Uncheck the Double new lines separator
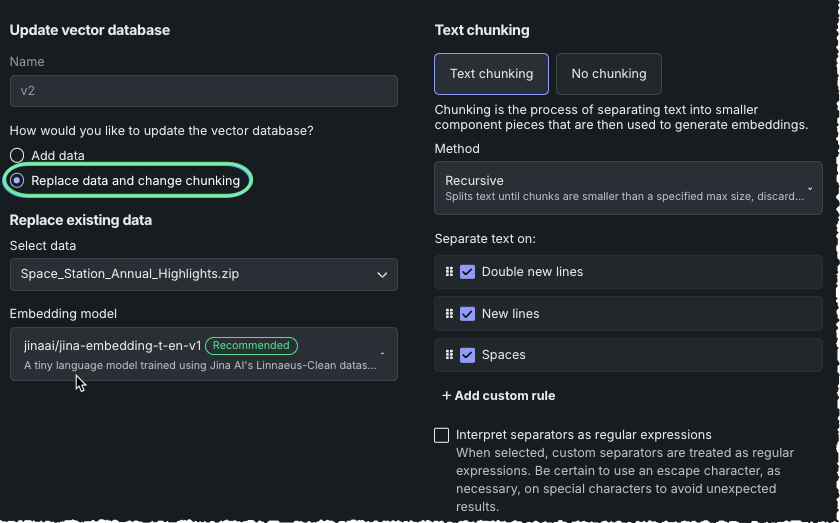The height and width of the screenshot is (523, 840). coord(467,272)
